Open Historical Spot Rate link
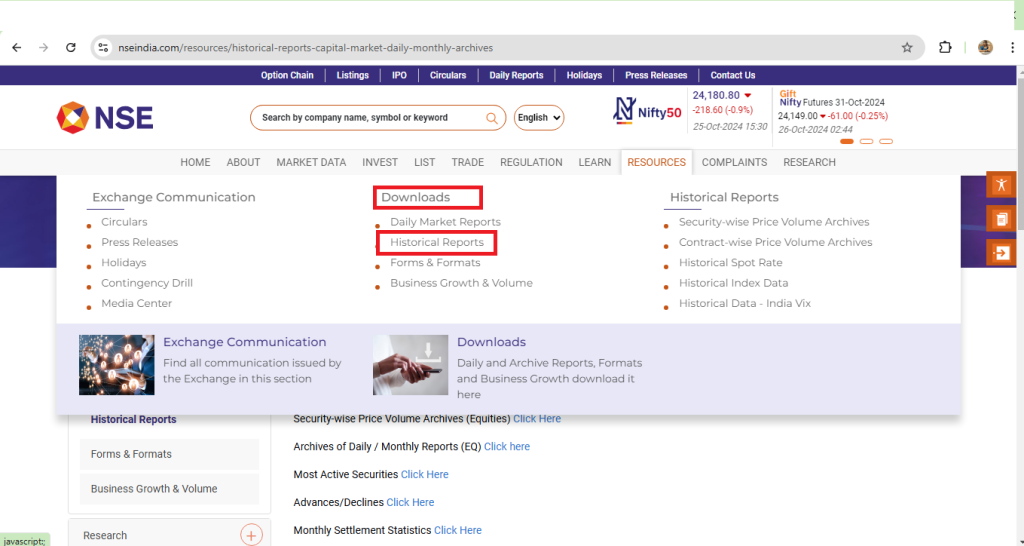 [730, 263]
